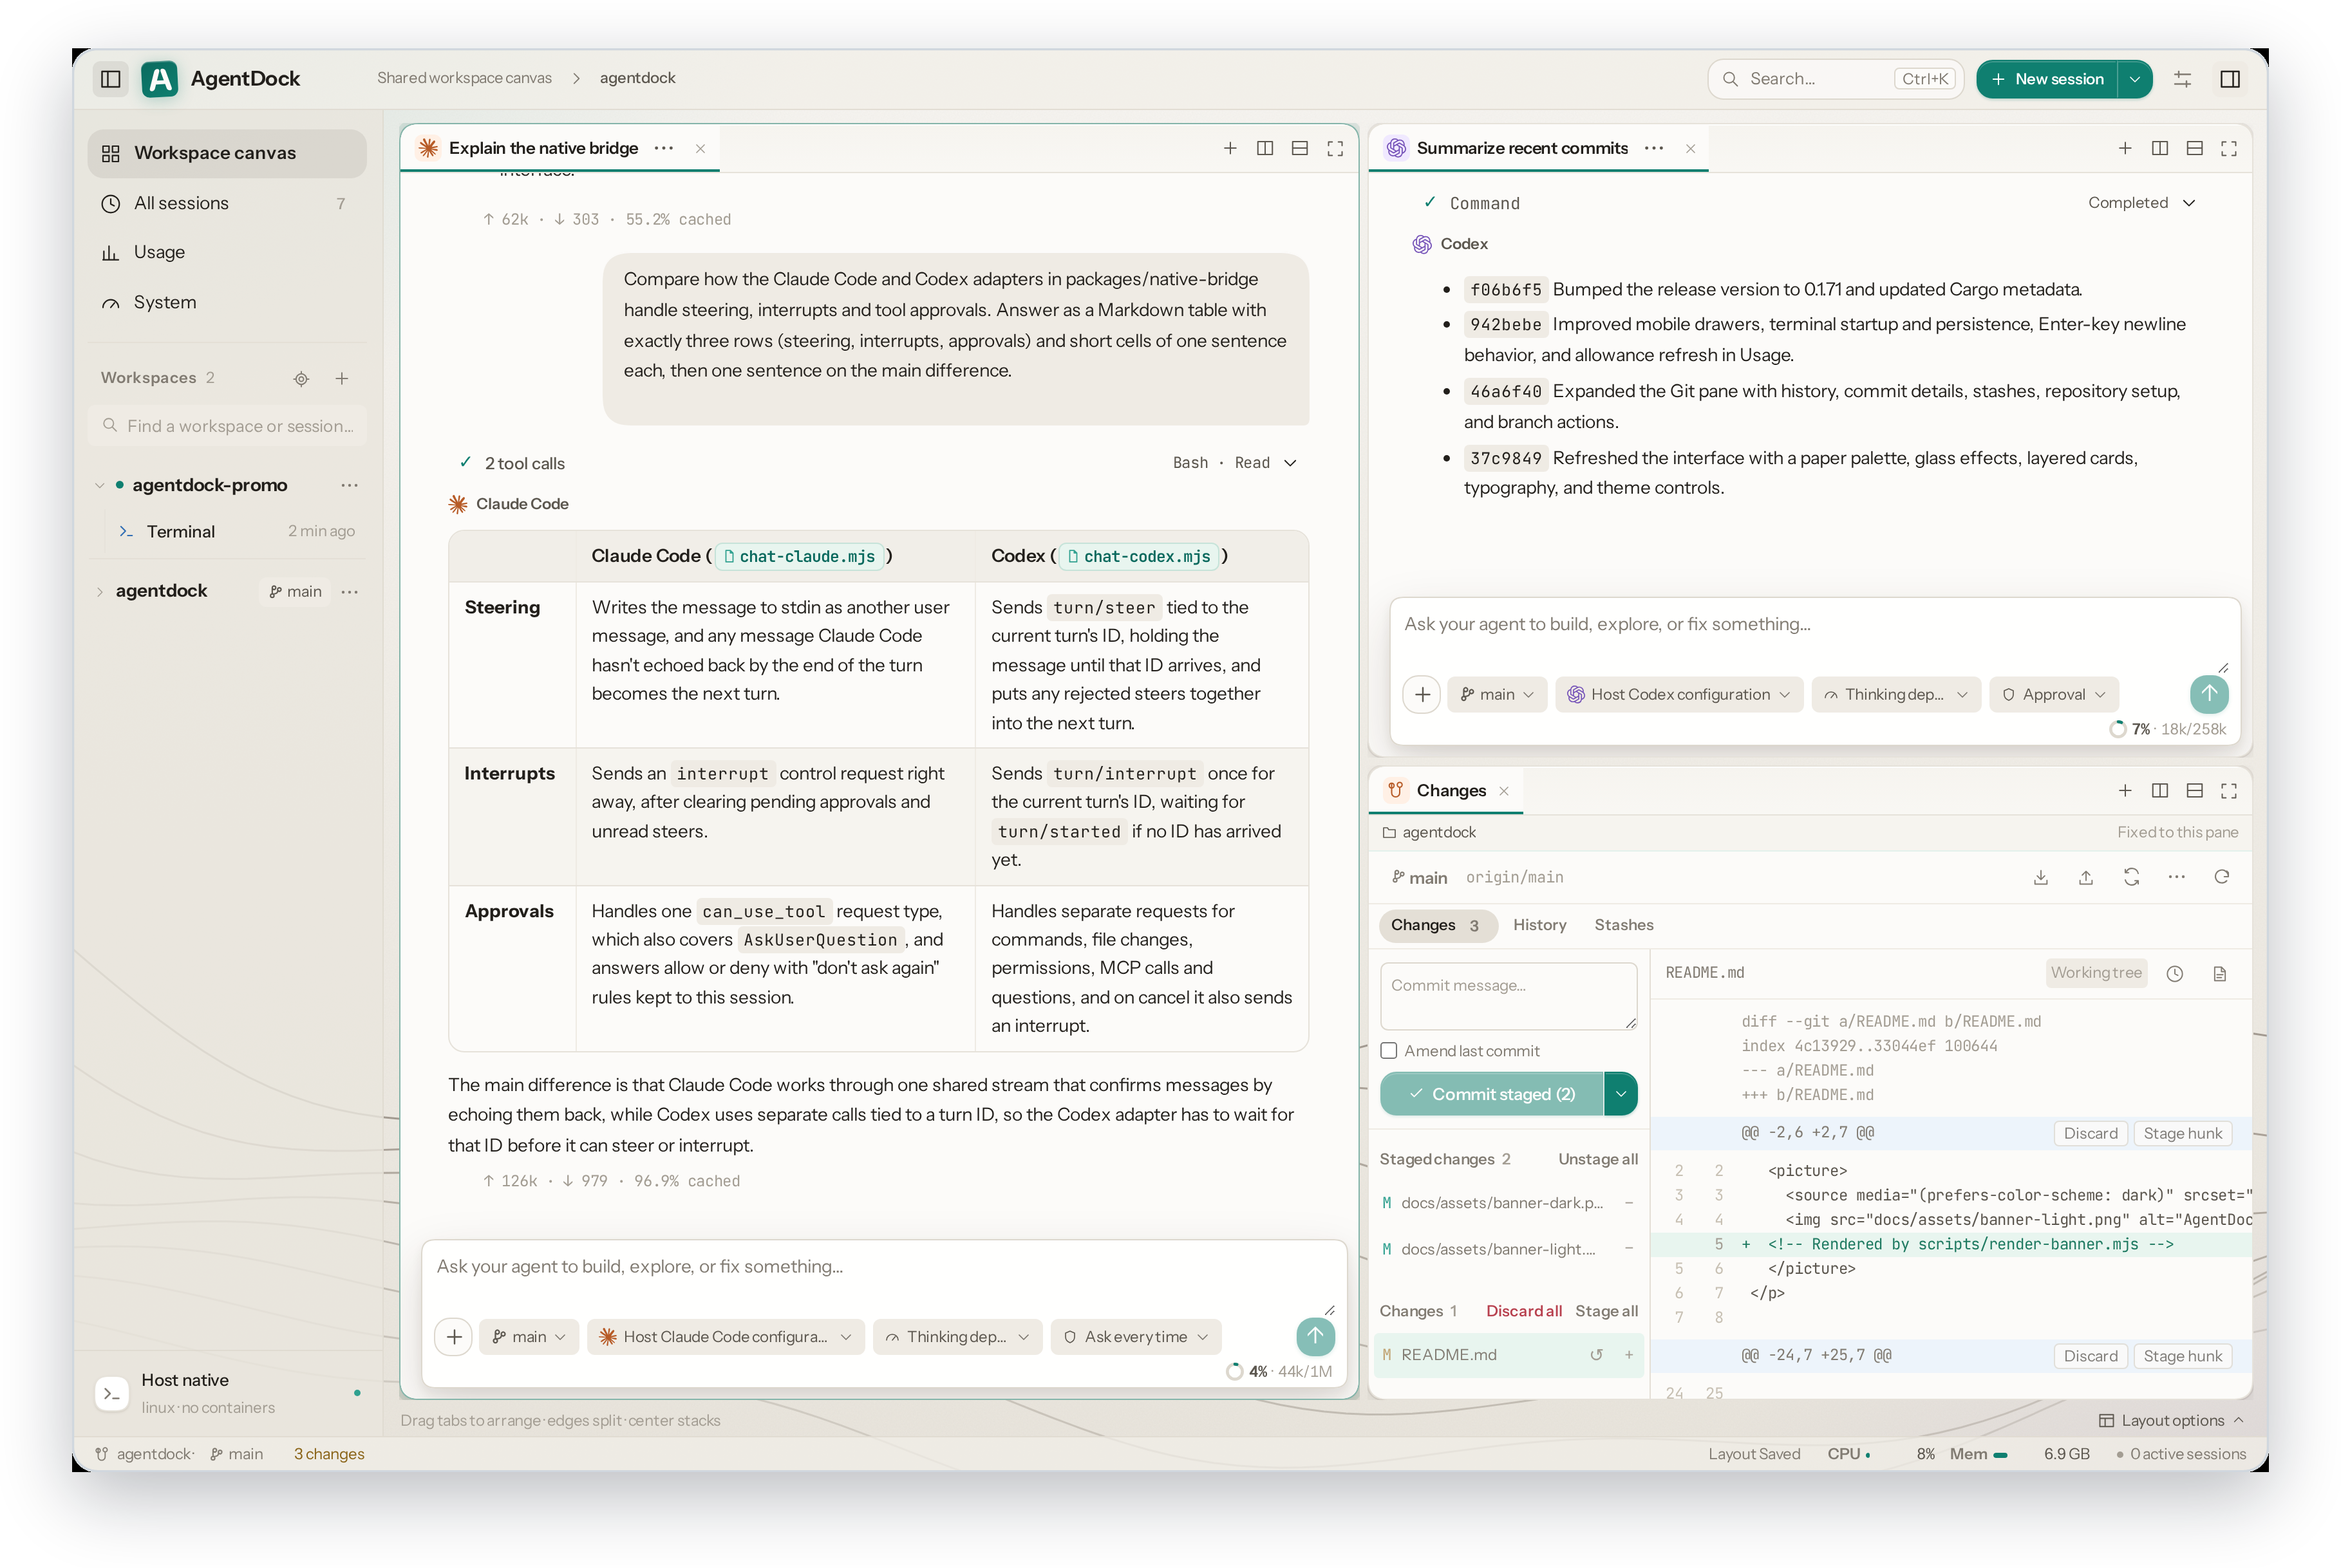Switch to the History tab
Viewport: 2341px width, 1568px height.
[x=1539, y=925]
